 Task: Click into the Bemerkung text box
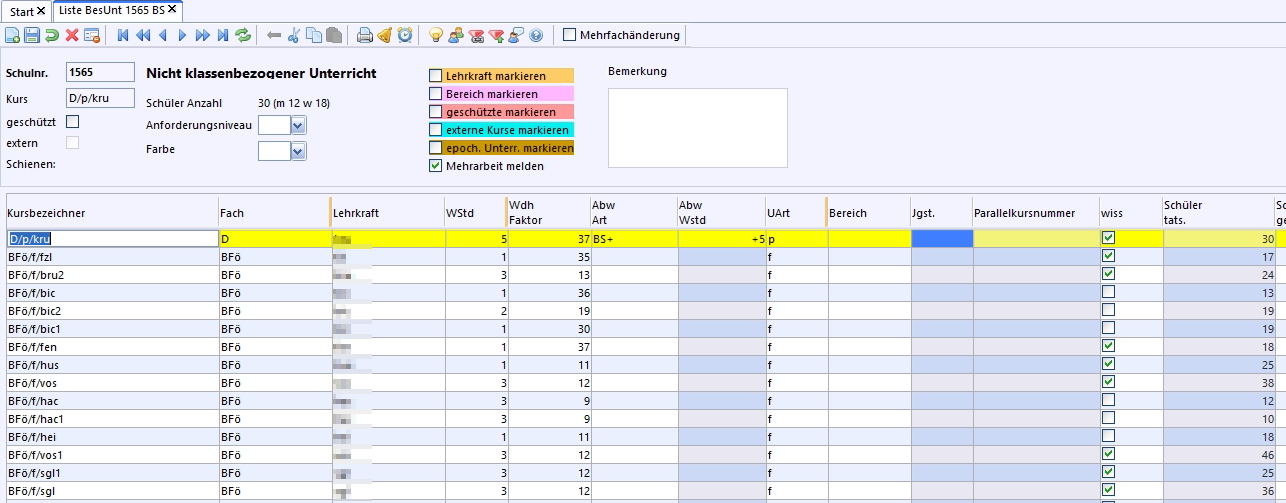(697, 128)
